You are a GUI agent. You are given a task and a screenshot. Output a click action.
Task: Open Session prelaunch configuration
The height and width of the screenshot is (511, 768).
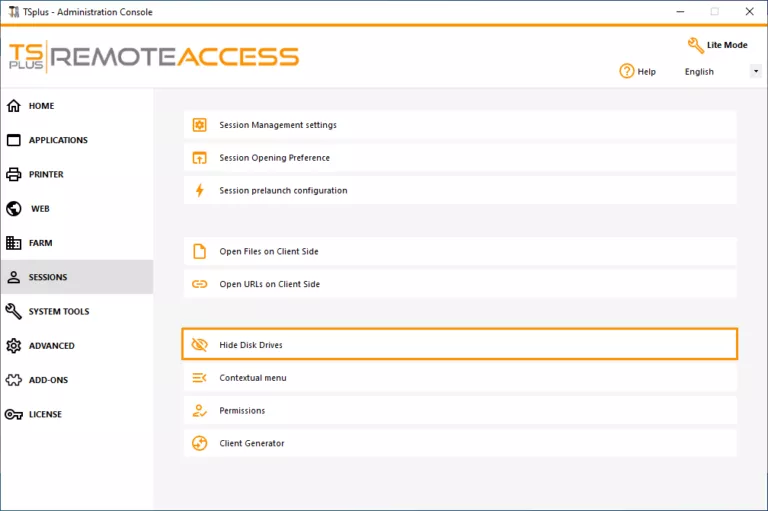(x=283, y=191)
